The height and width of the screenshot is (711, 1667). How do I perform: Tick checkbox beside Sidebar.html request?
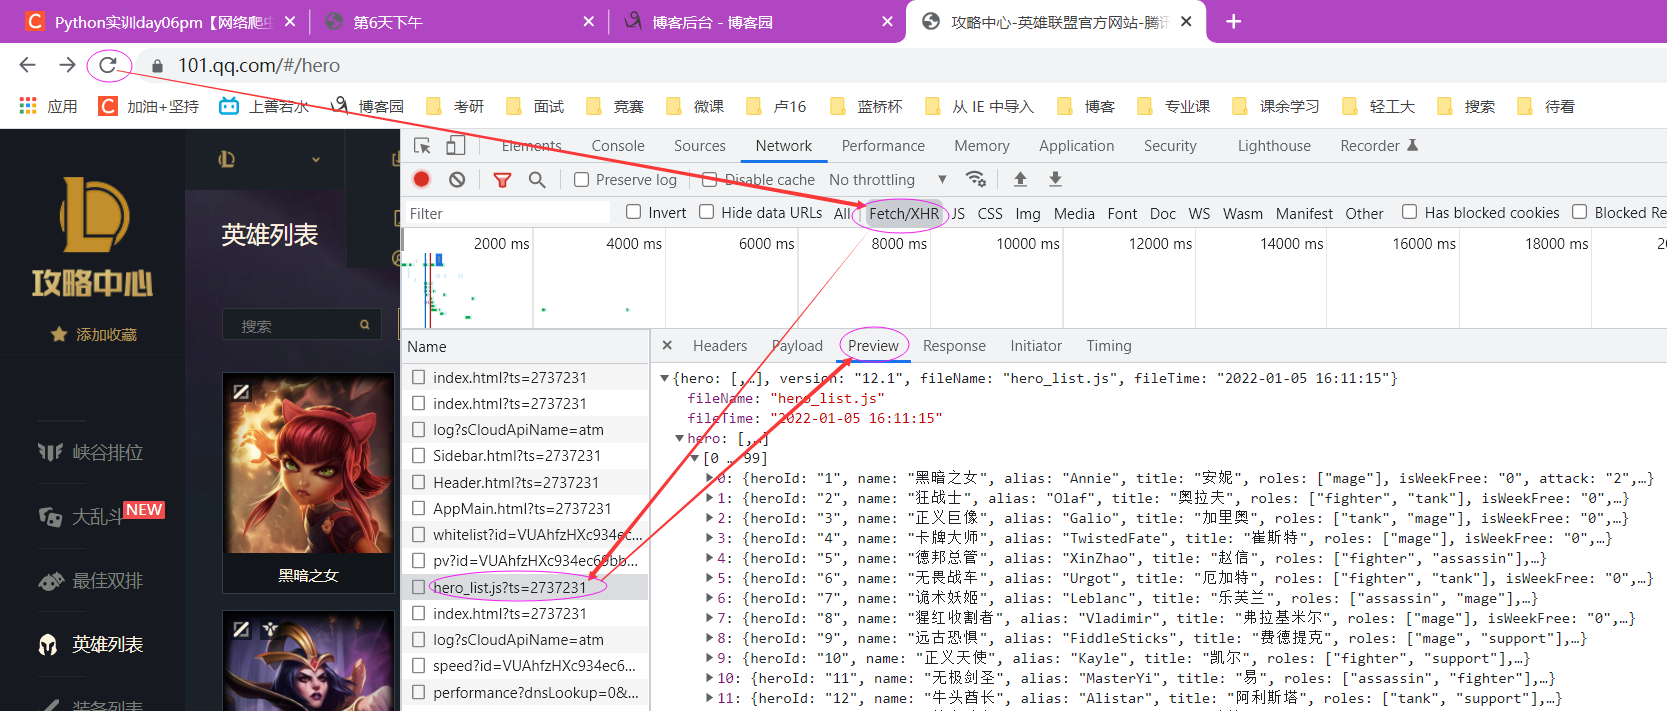tap(419, 456)
